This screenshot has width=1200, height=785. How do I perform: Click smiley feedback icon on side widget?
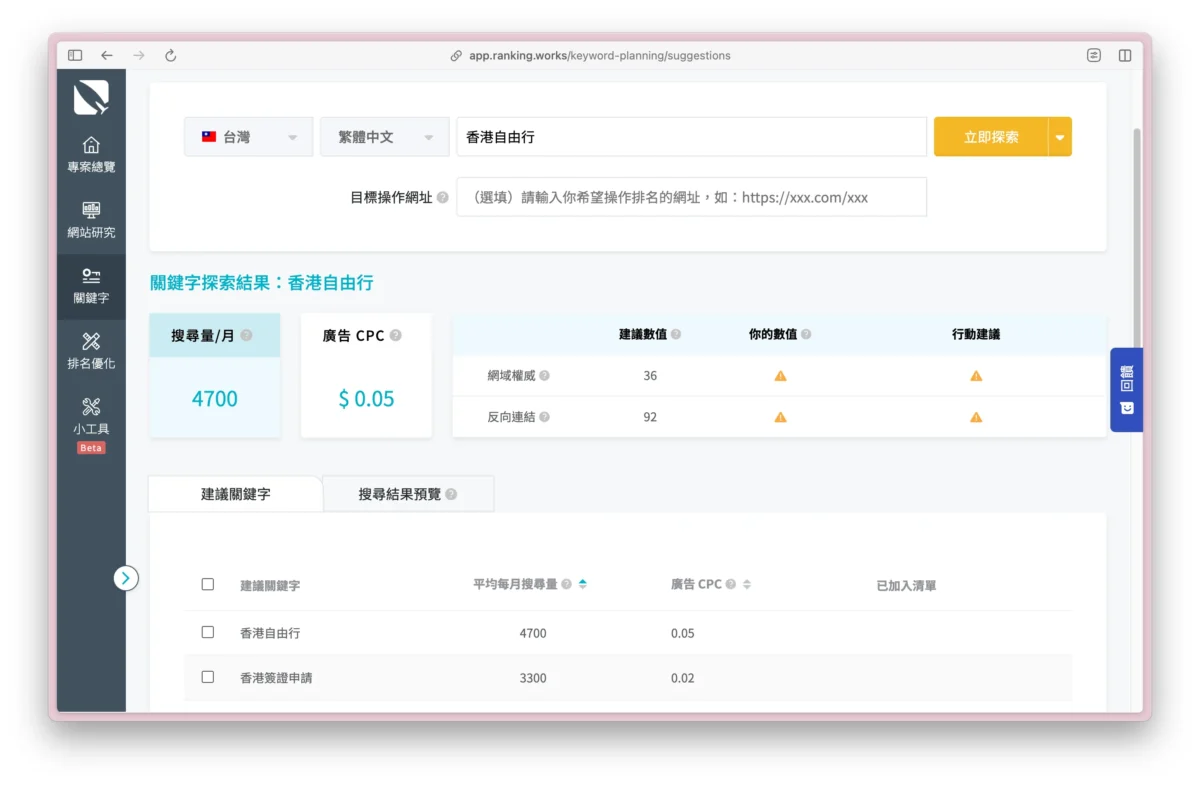pyautogui.click(x=1127, y=408)
